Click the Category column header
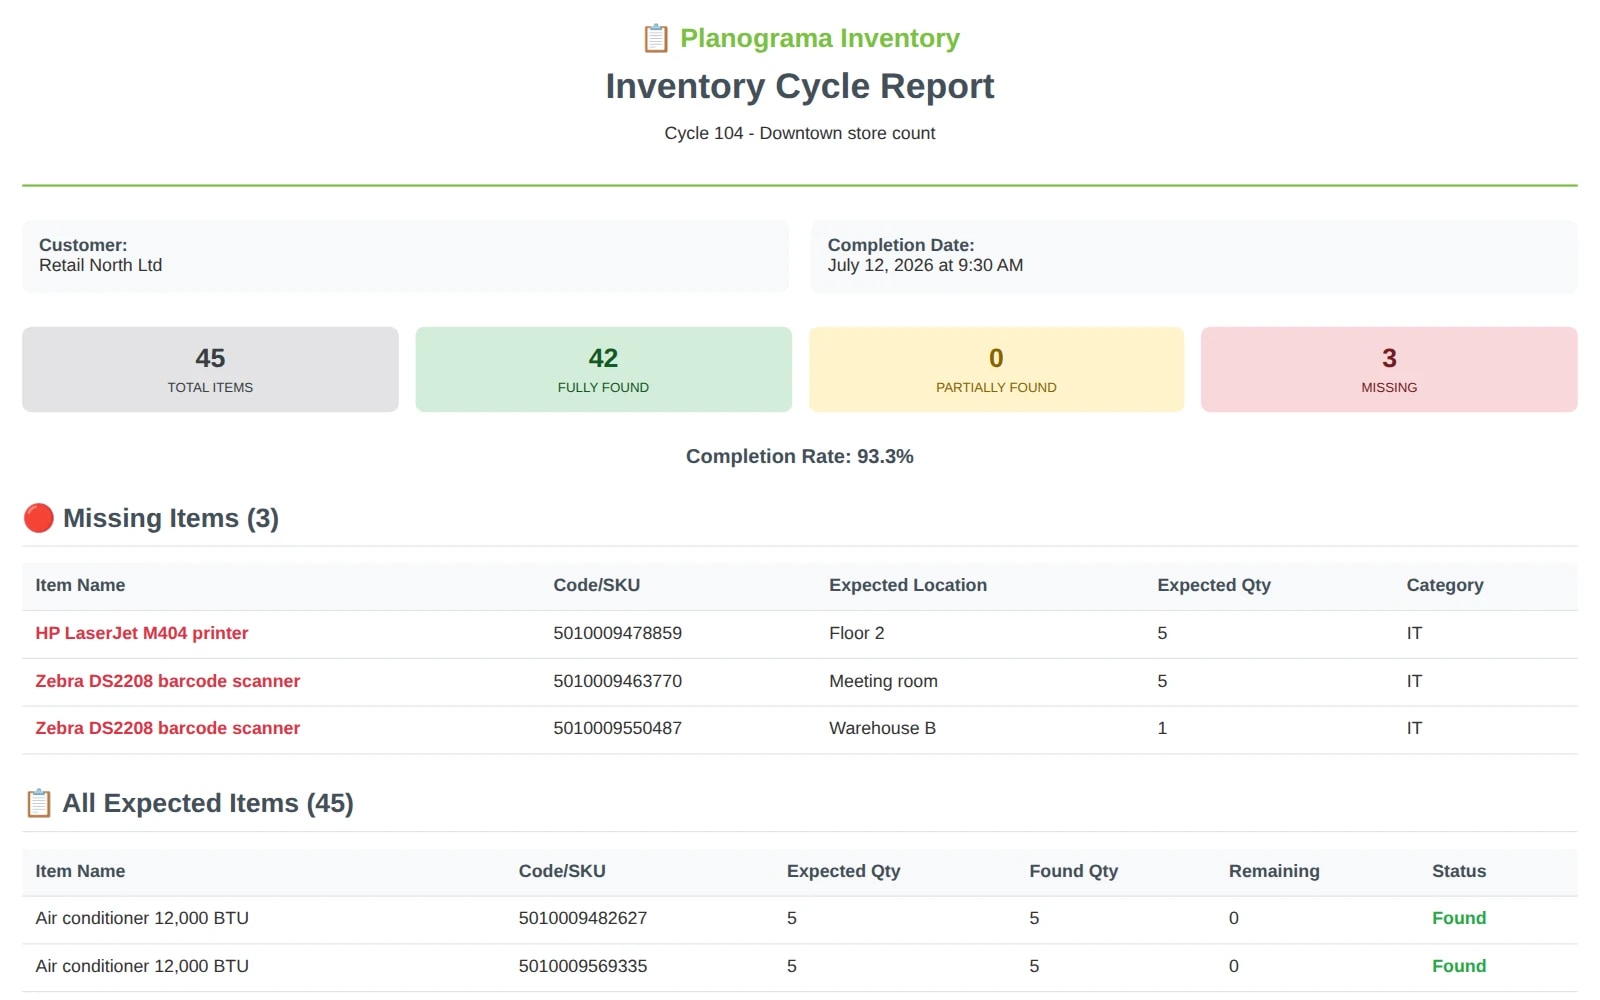 point(1445,585)
